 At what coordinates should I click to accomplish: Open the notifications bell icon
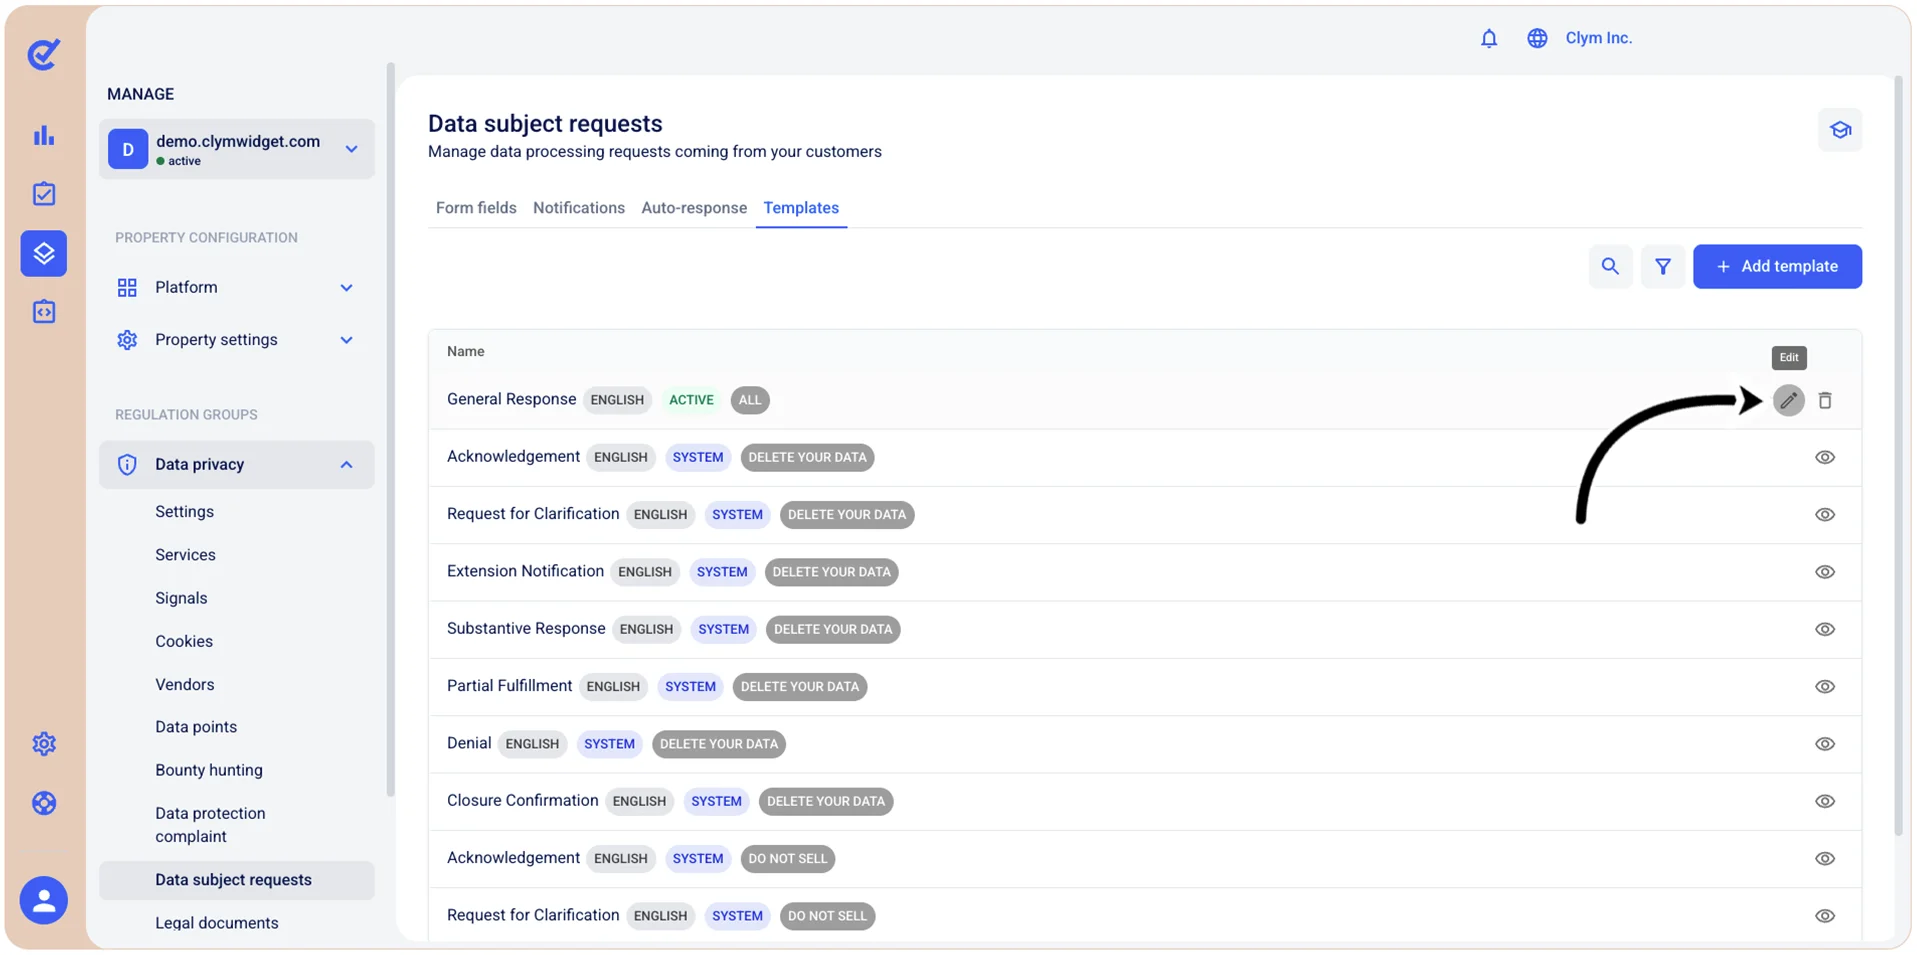point(1489,38)
